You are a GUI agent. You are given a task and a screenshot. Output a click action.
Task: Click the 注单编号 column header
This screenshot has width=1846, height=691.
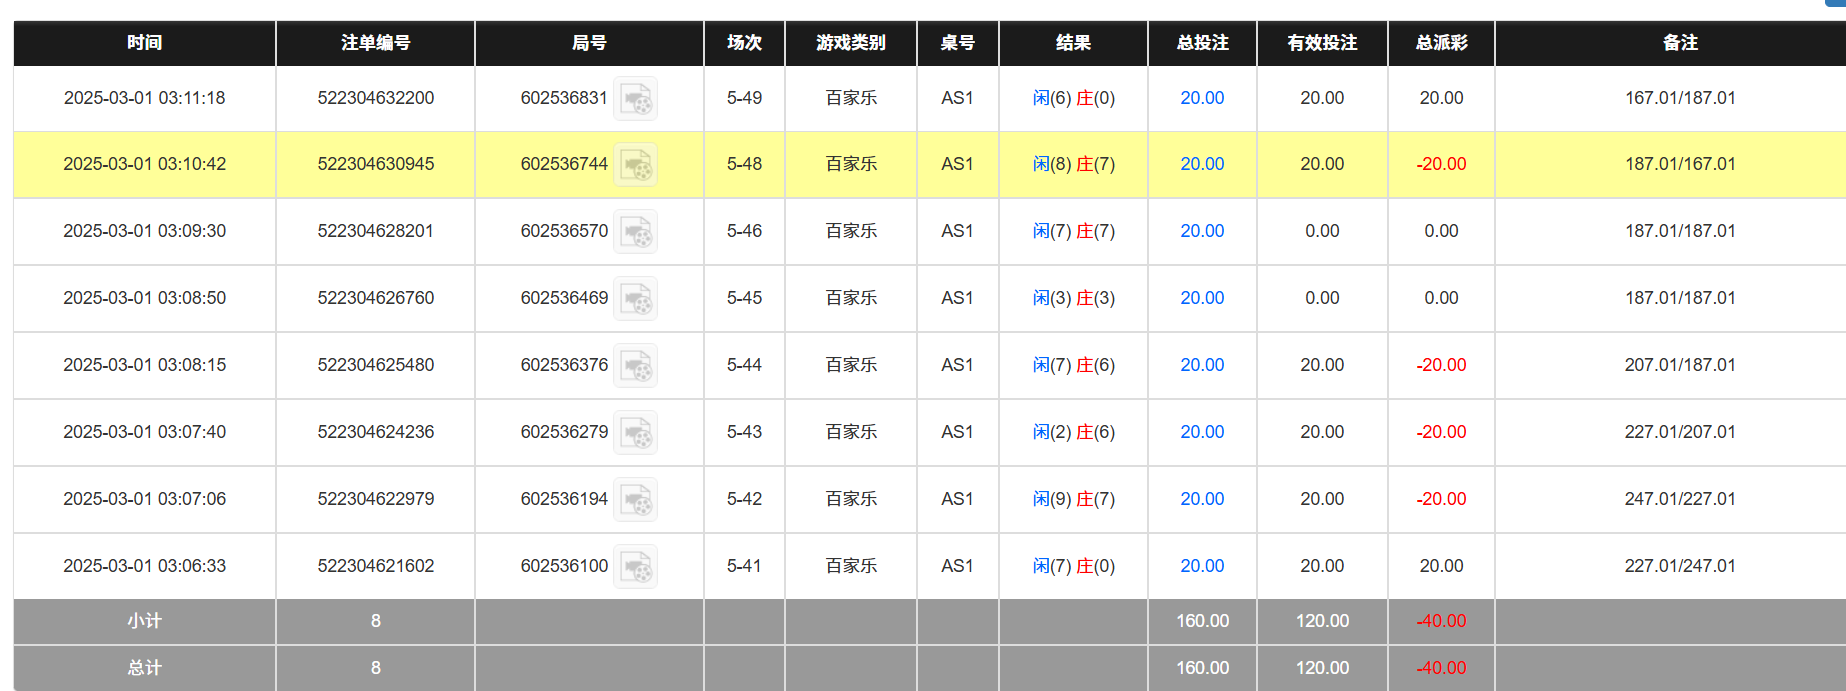tap(375, 43)
